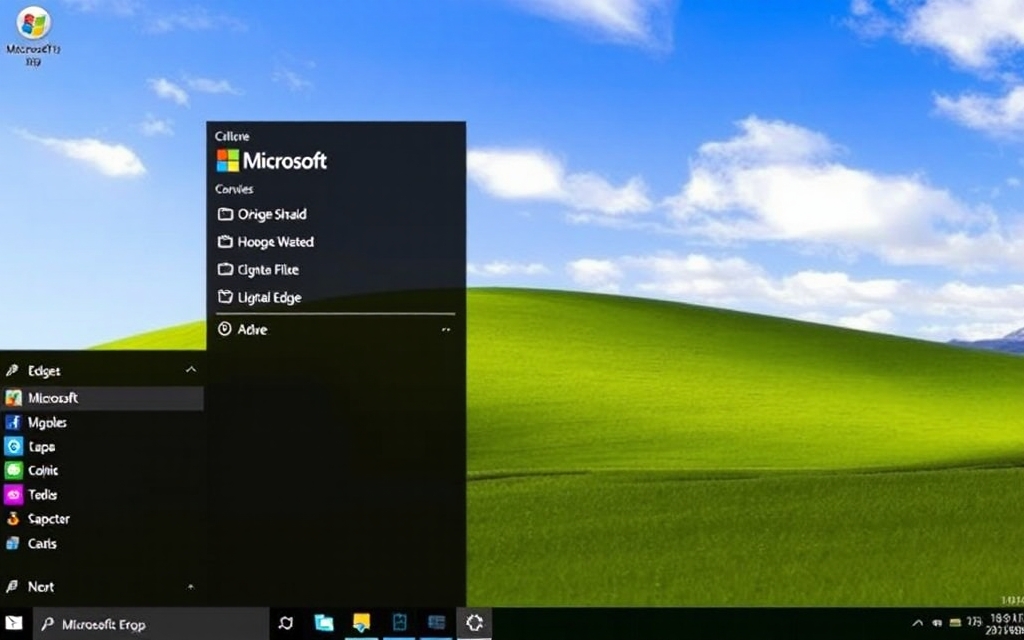1024x640 pixels.
Task: Click the Microsoft Erop search box
Action: (x=151, y=624)
